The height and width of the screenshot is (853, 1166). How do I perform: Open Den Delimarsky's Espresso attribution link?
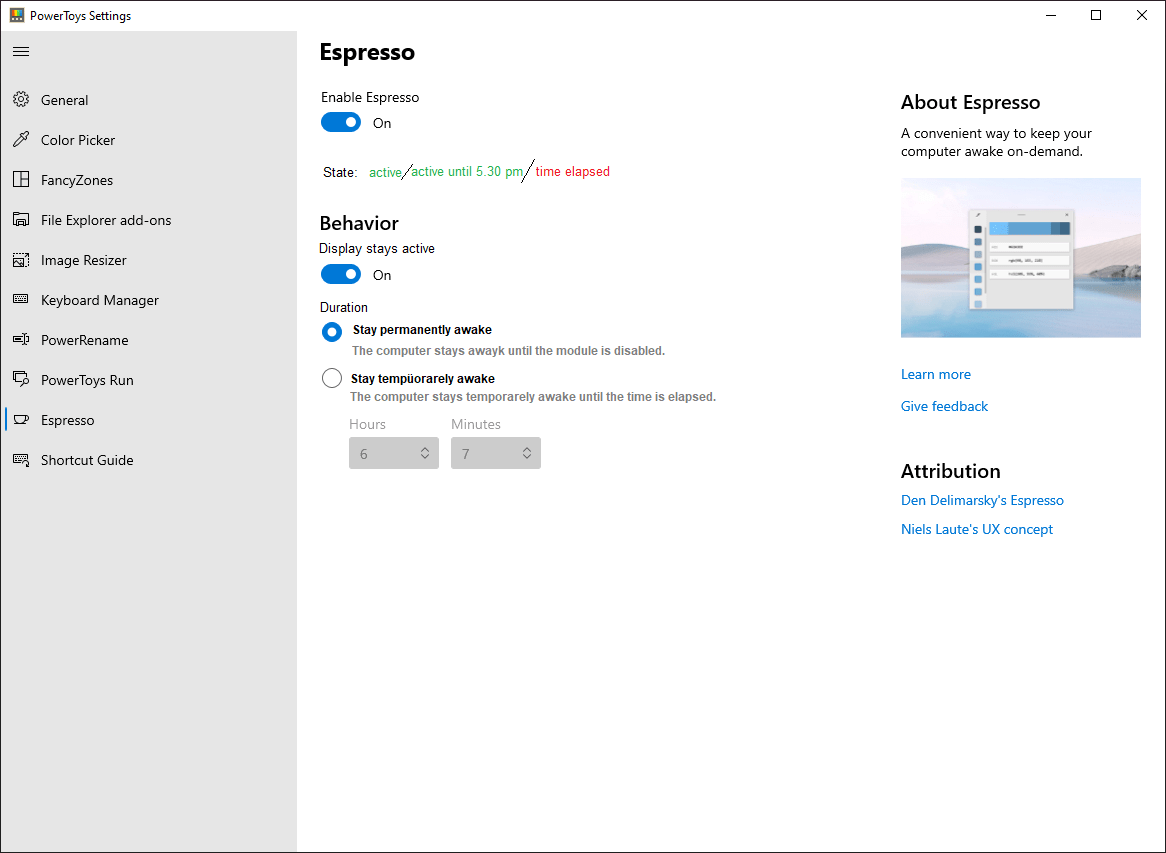982,500
